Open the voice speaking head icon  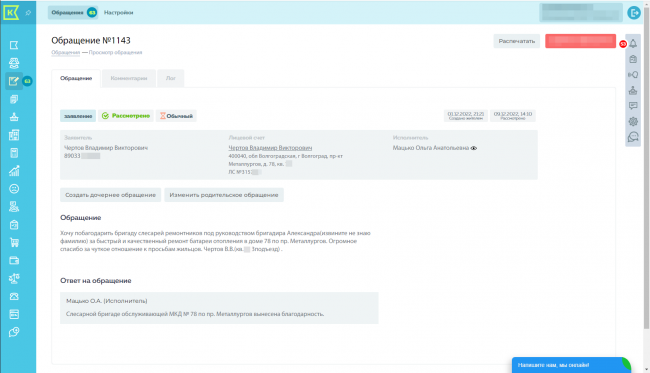click(x=633, y=75)
